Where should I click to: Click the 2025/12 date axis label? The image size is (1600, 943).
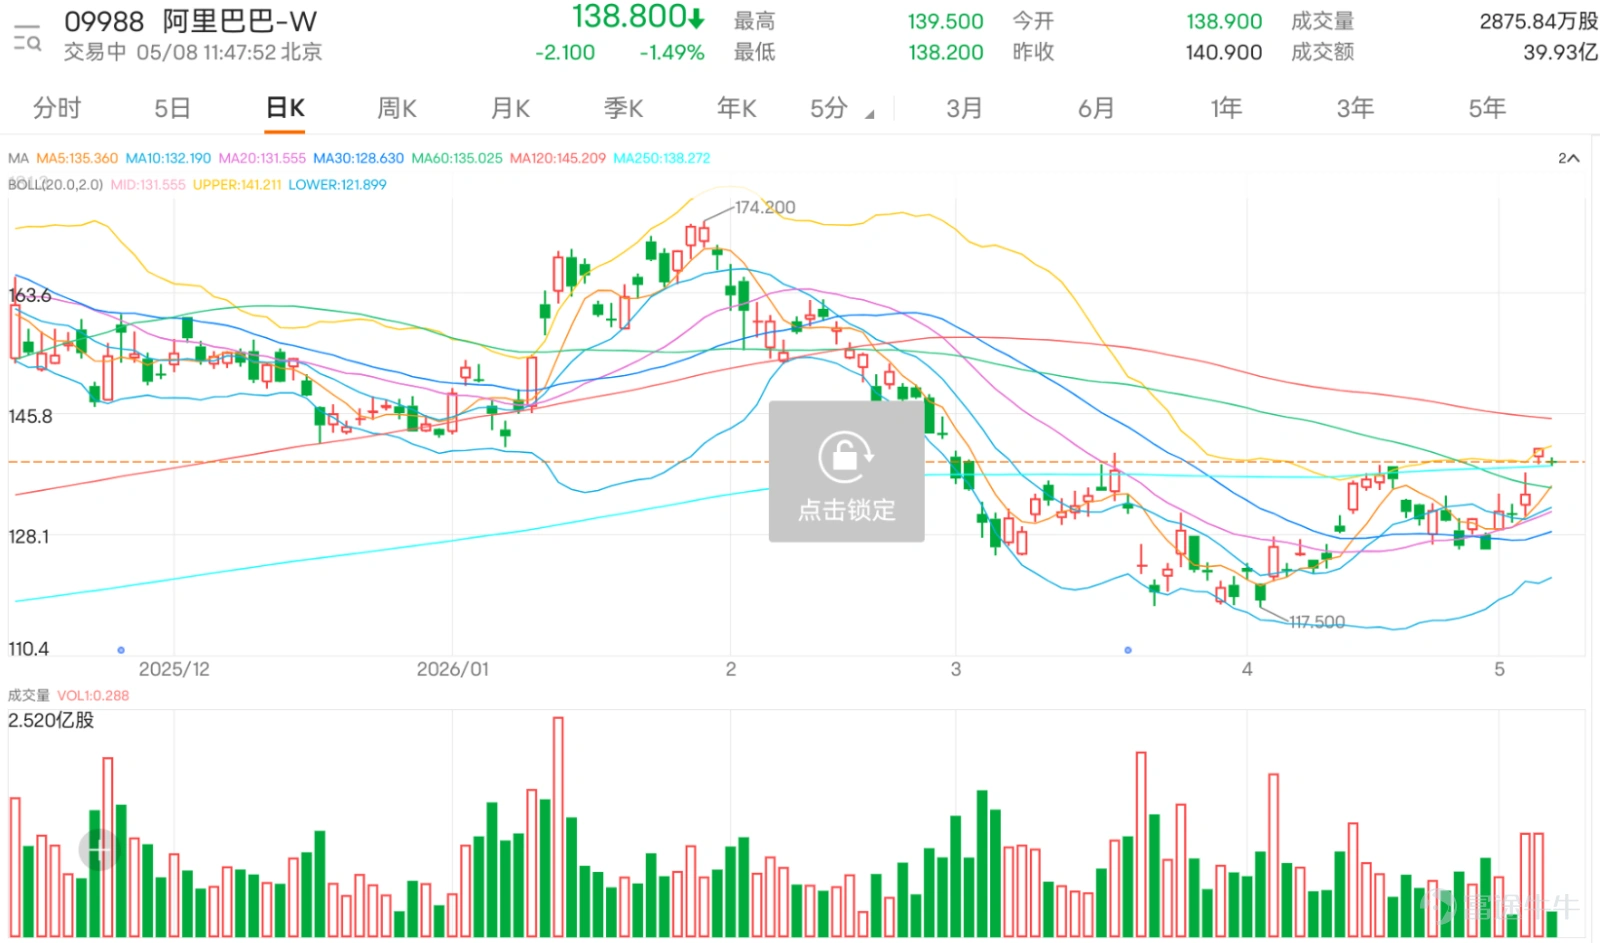[174, 669]
